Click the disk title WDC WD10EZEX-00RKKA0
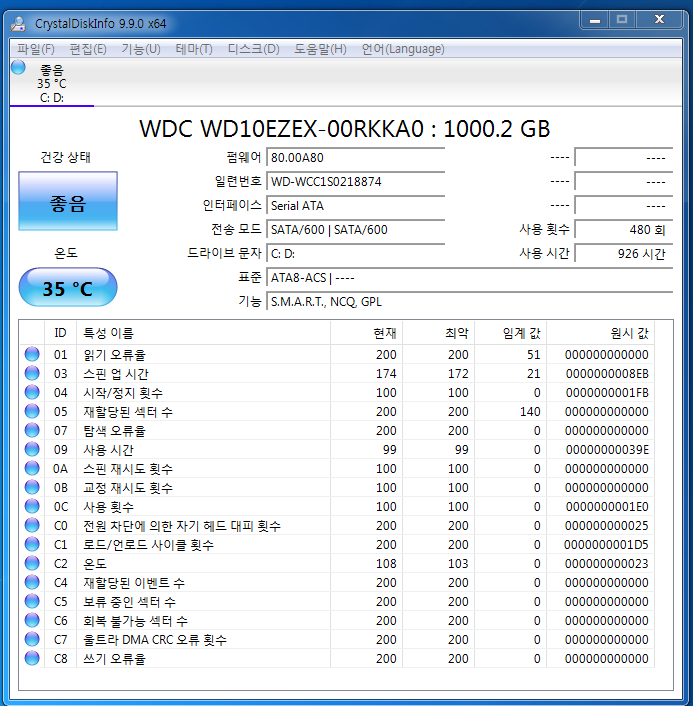The image size is (693, 706). 282,129
